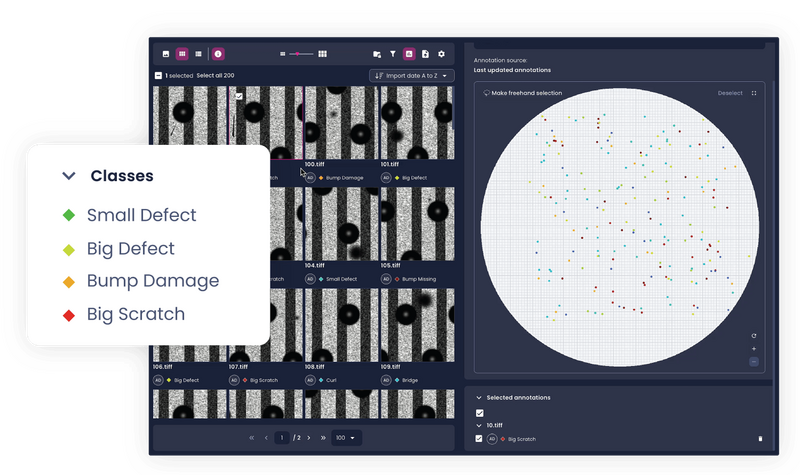800x475 pixels.
Task: Click the export file icon
Action: point(425,54)
